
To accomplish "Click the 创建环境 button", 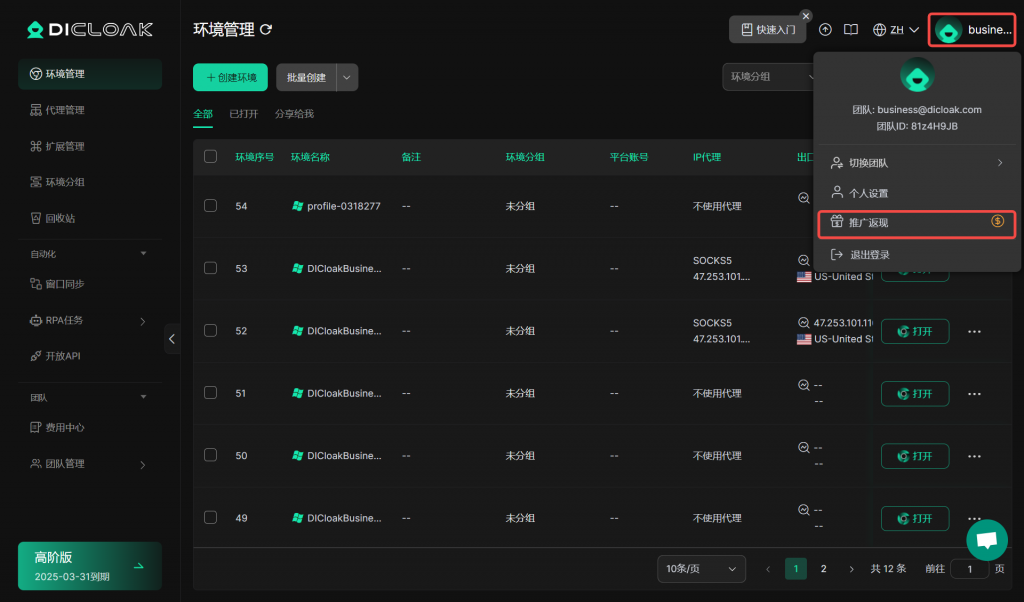I will tap(230, 77).
